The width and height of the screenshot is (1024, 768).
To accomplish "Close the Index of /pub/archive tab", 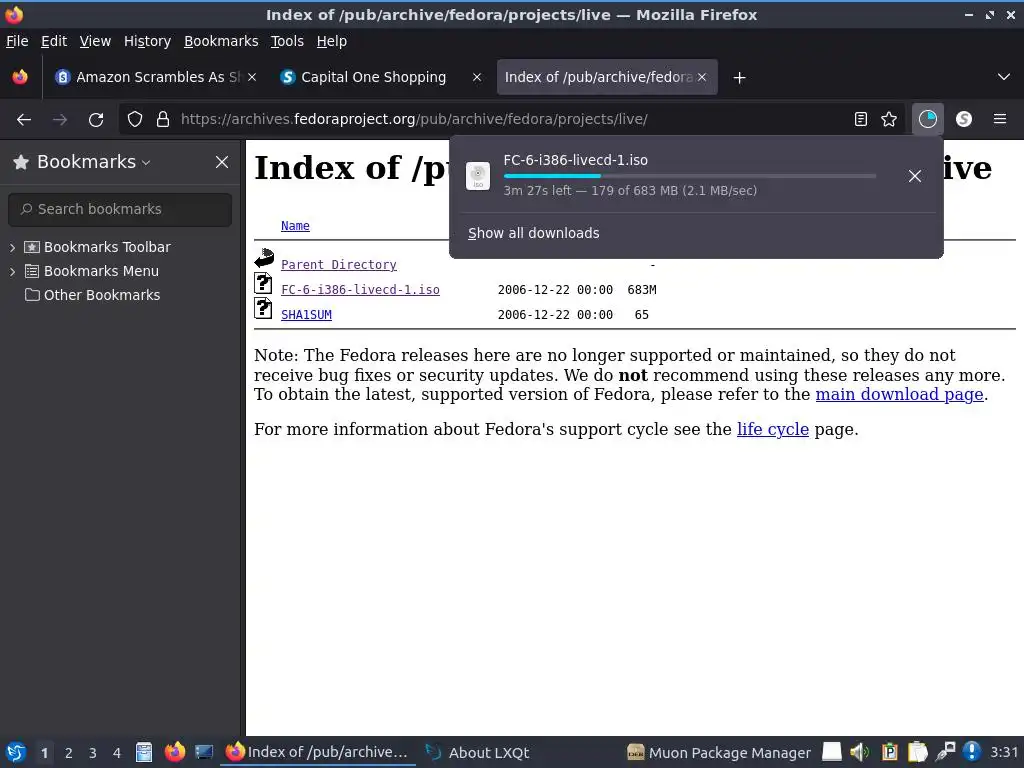I will [x=702, y=77].
